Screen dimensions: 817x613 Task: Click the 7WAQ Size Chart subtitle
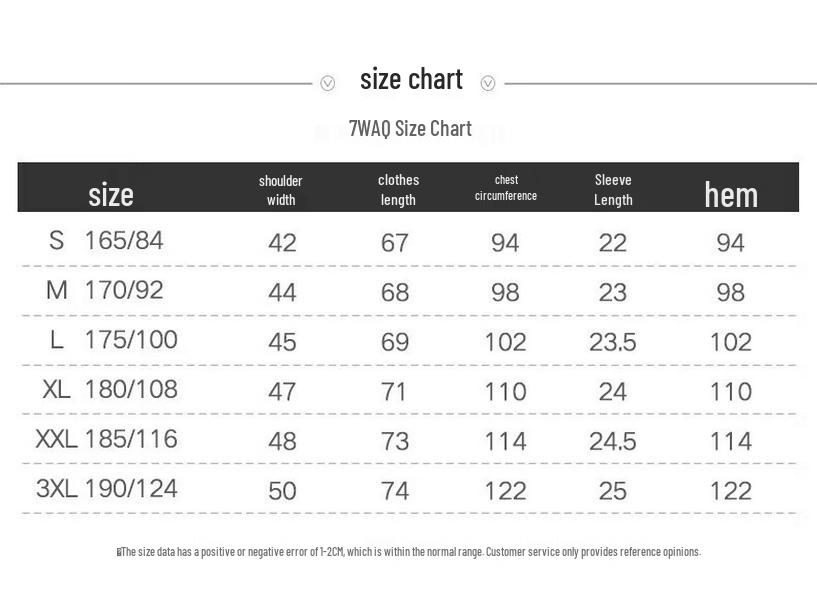click(410, 128)
